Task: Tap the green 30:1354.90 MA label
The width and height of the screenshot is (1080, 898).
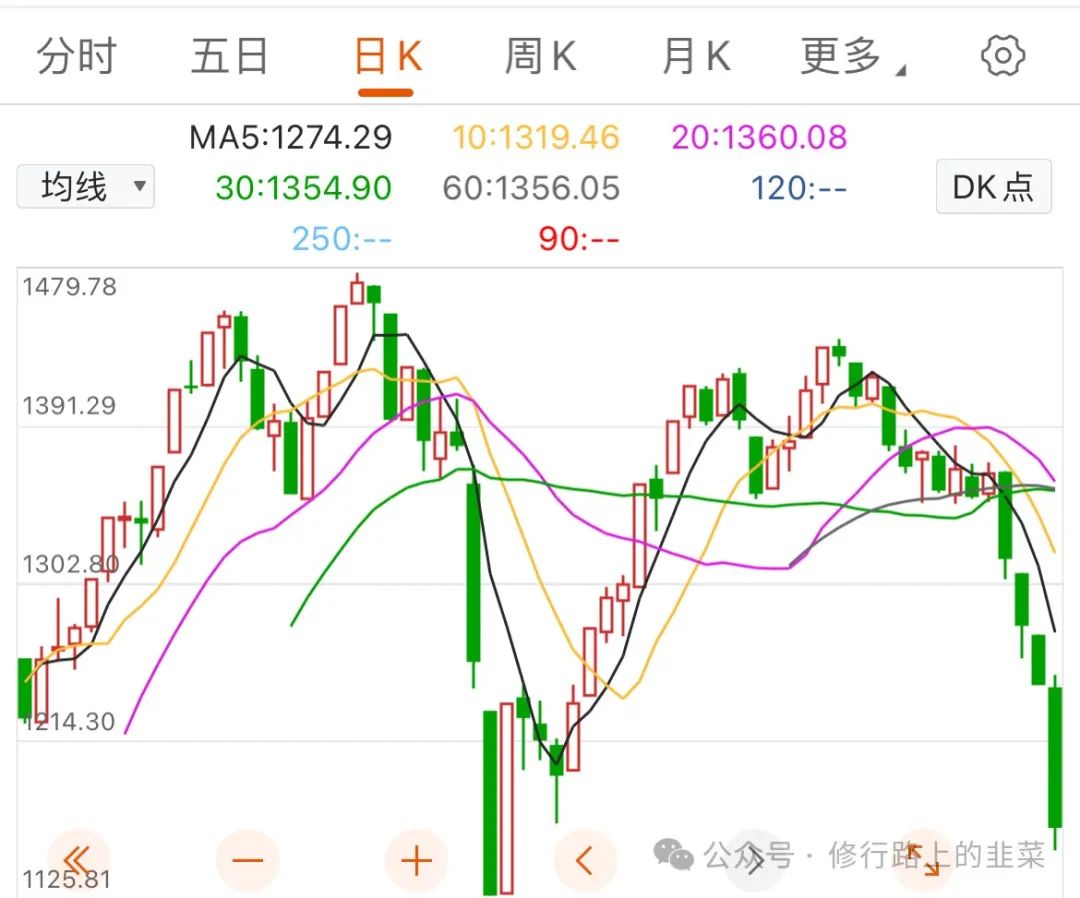Action: 303,188
